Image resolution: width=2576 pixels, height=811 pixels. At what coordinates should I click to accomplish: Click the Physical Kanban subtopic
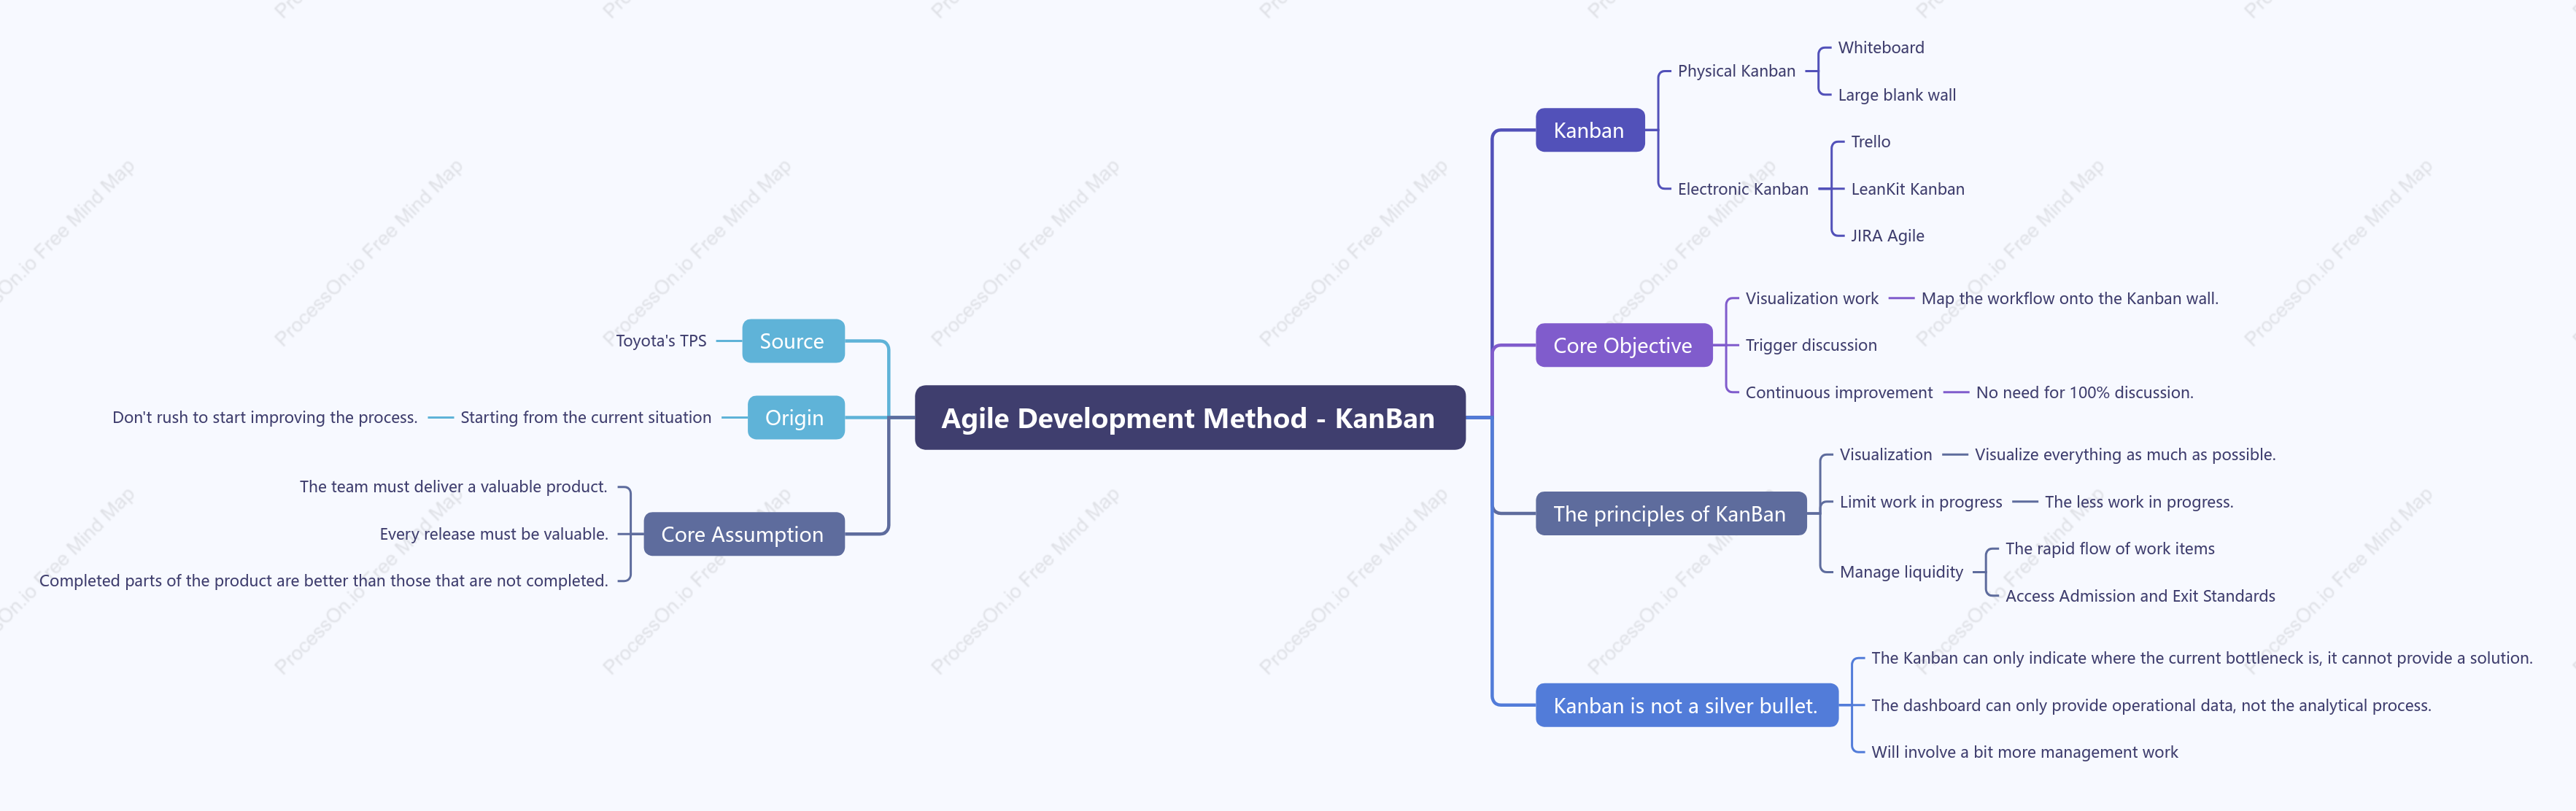click(1736, 71)
